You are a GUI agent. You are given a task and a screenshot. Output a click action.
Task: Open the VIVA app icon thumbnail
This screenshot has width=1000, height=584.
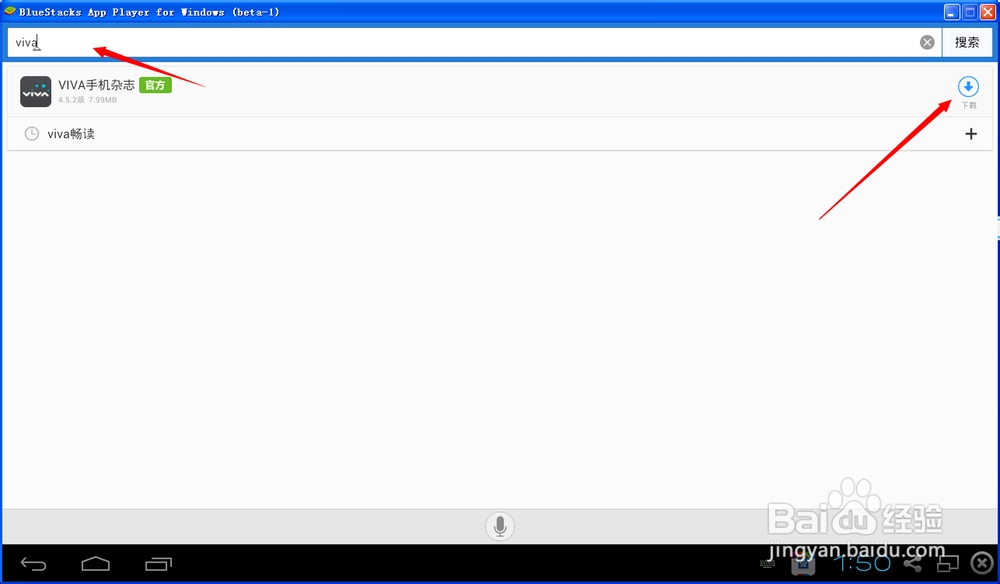pyautogui.click(x=36, y=92)
